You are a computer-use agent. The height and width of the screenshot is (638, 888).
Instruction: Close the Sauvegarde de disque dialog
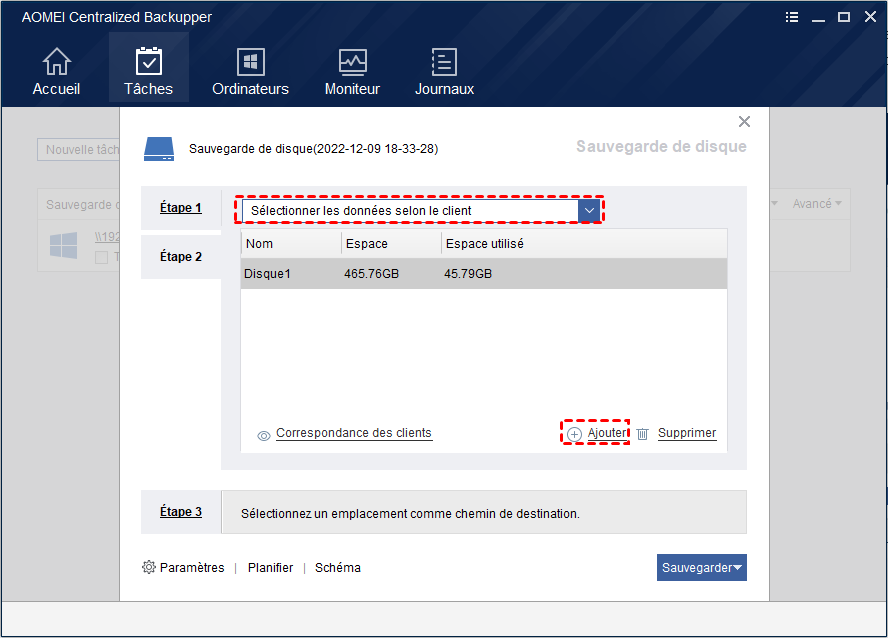744,122
